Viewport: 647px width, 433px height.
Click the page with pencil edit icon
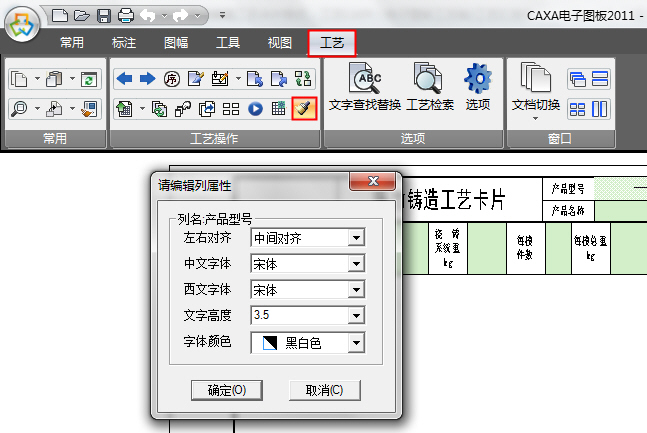tap(196, 78)
